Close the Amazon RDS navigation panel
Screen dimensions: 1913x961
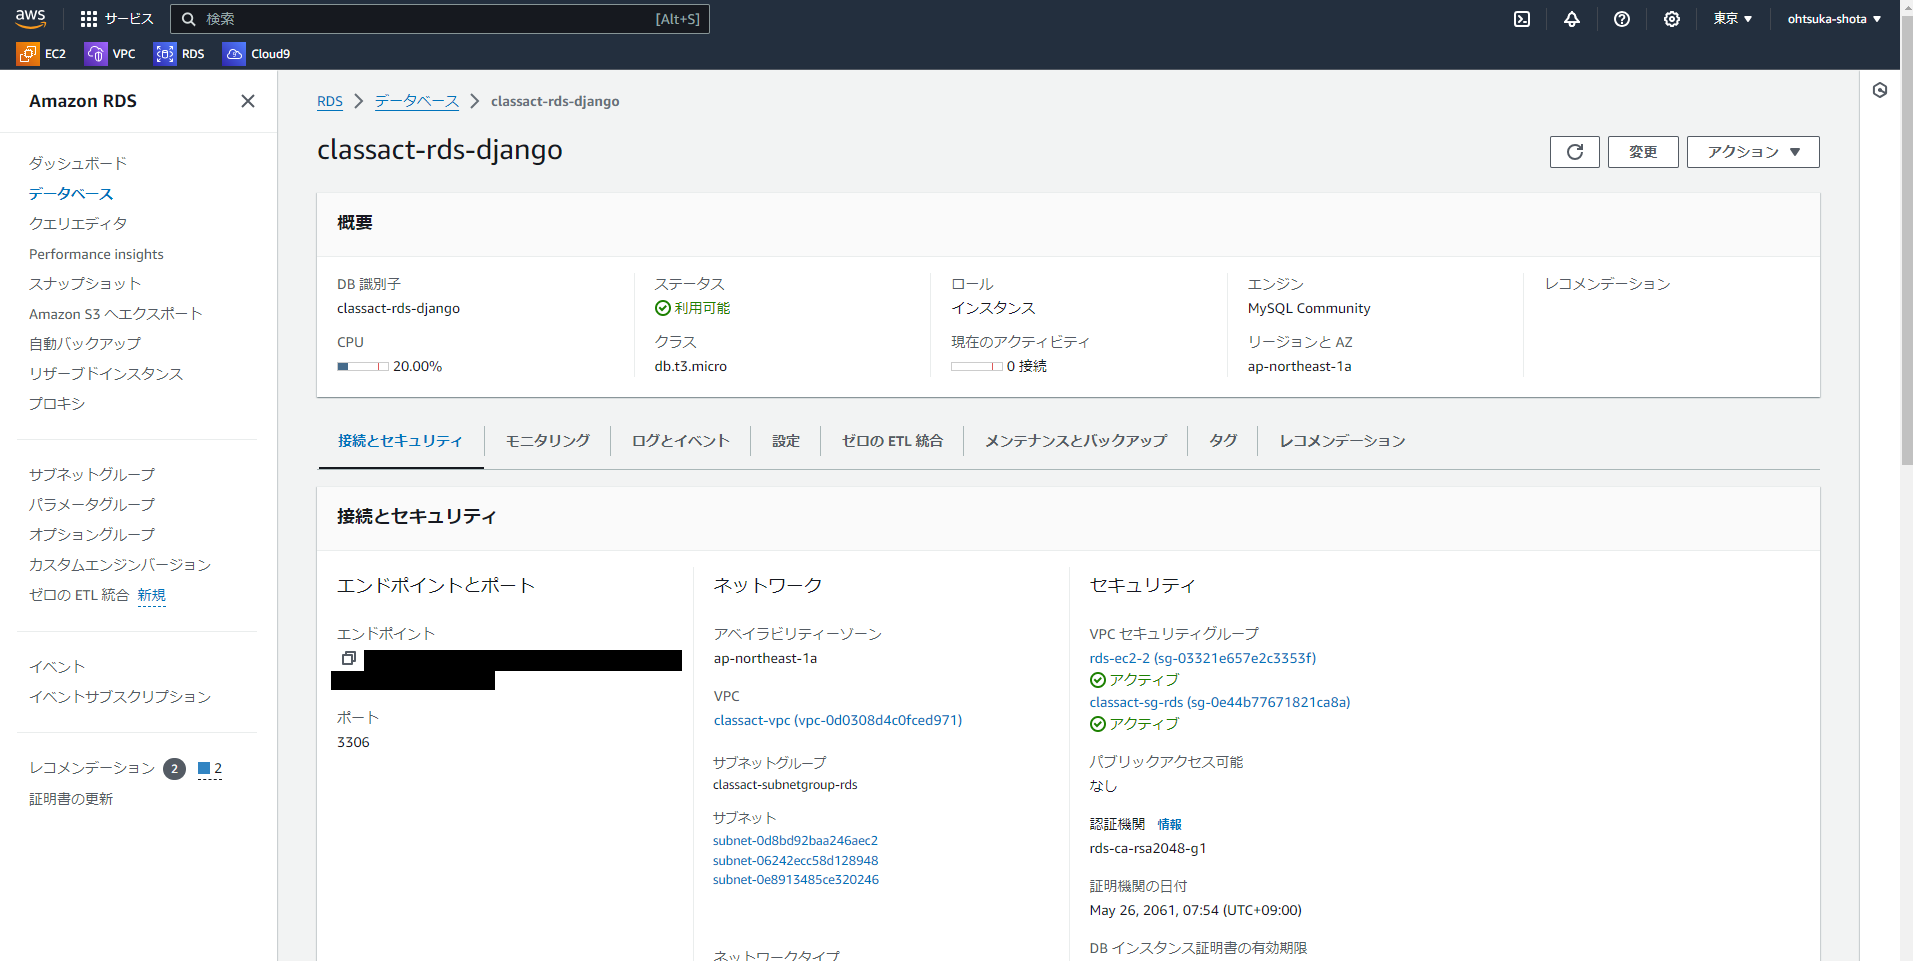[248, 101]
